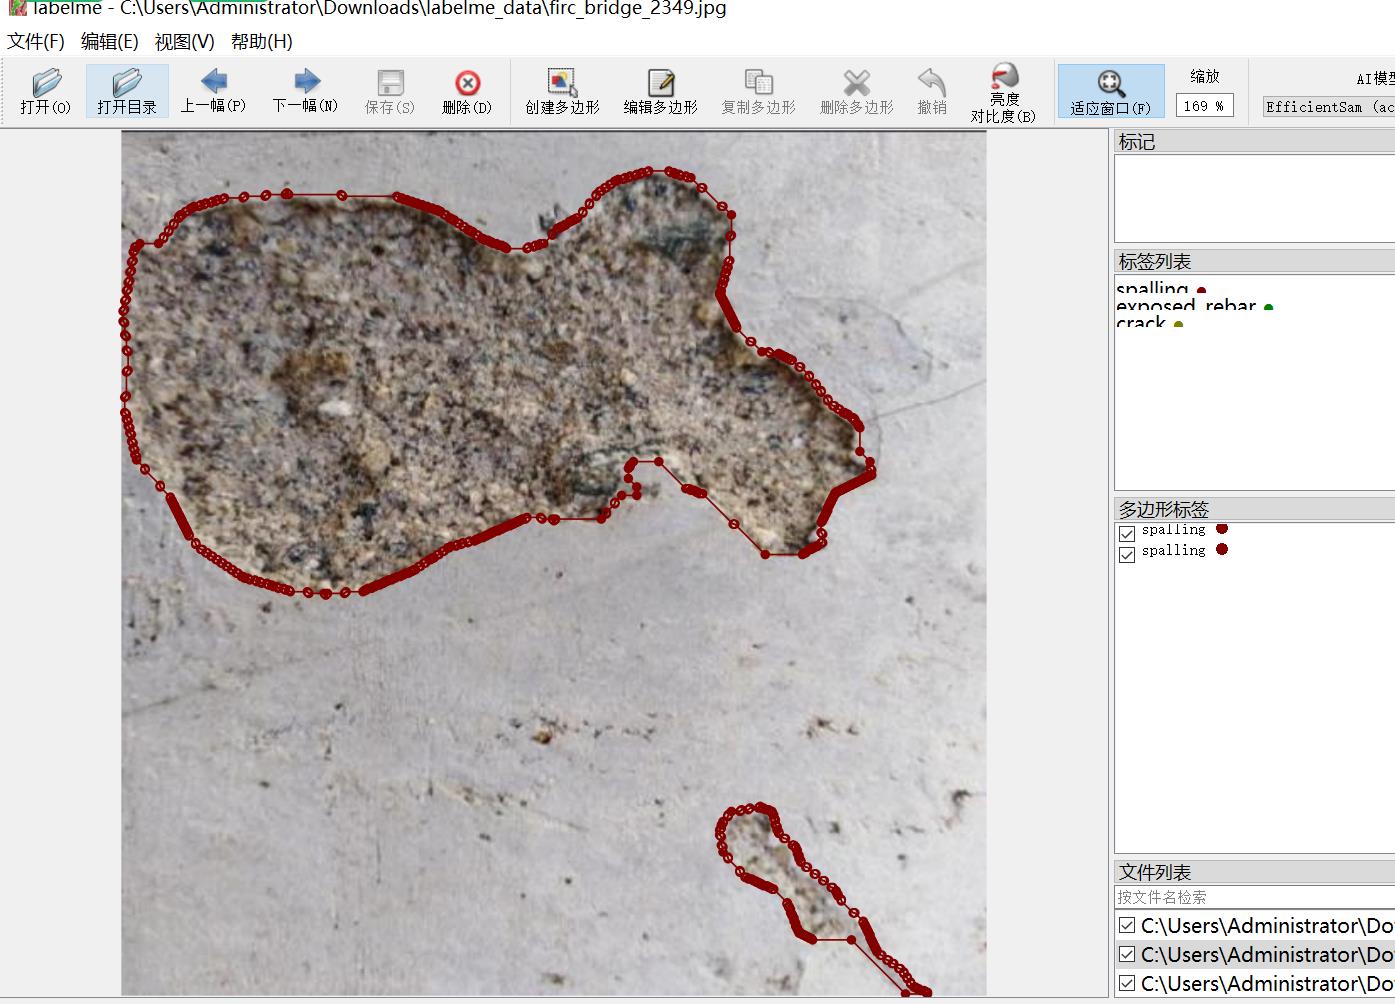Click Fit Window (适应窗口) button

click(x=1110, y=91)
